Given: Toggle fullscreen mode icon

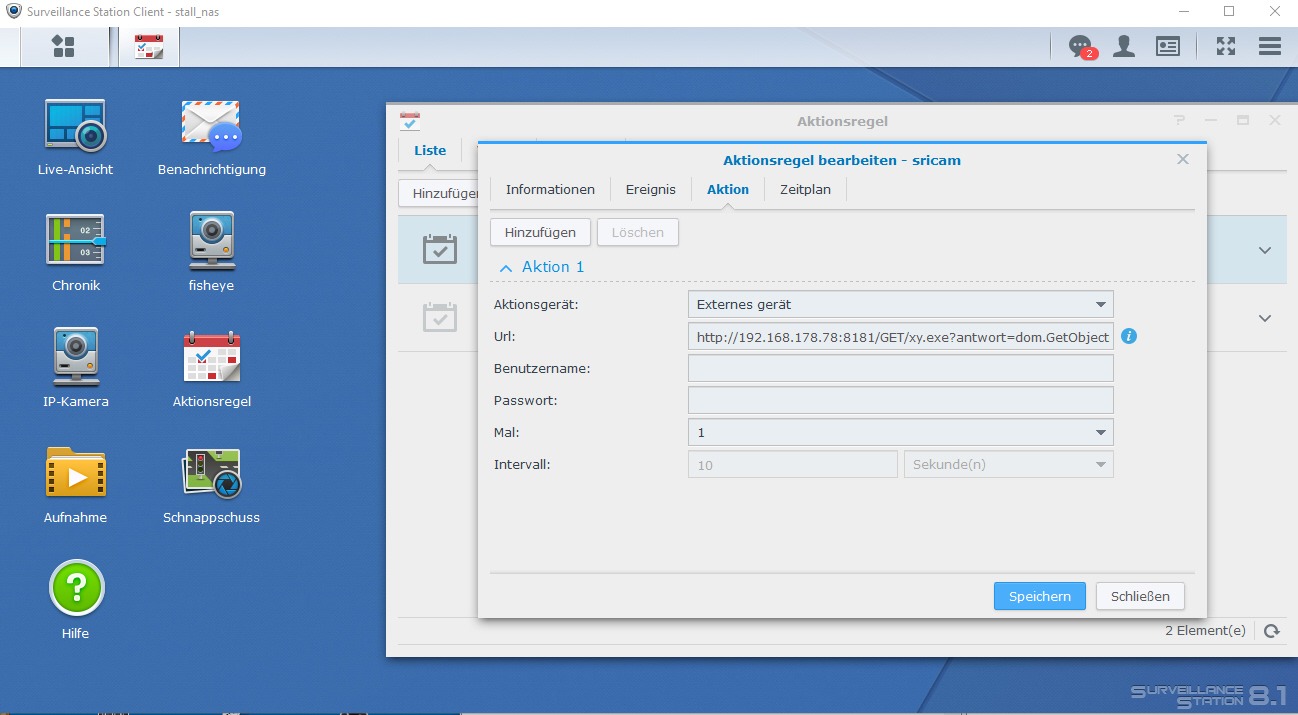Looking at the screenshot, I should 1226,46.
